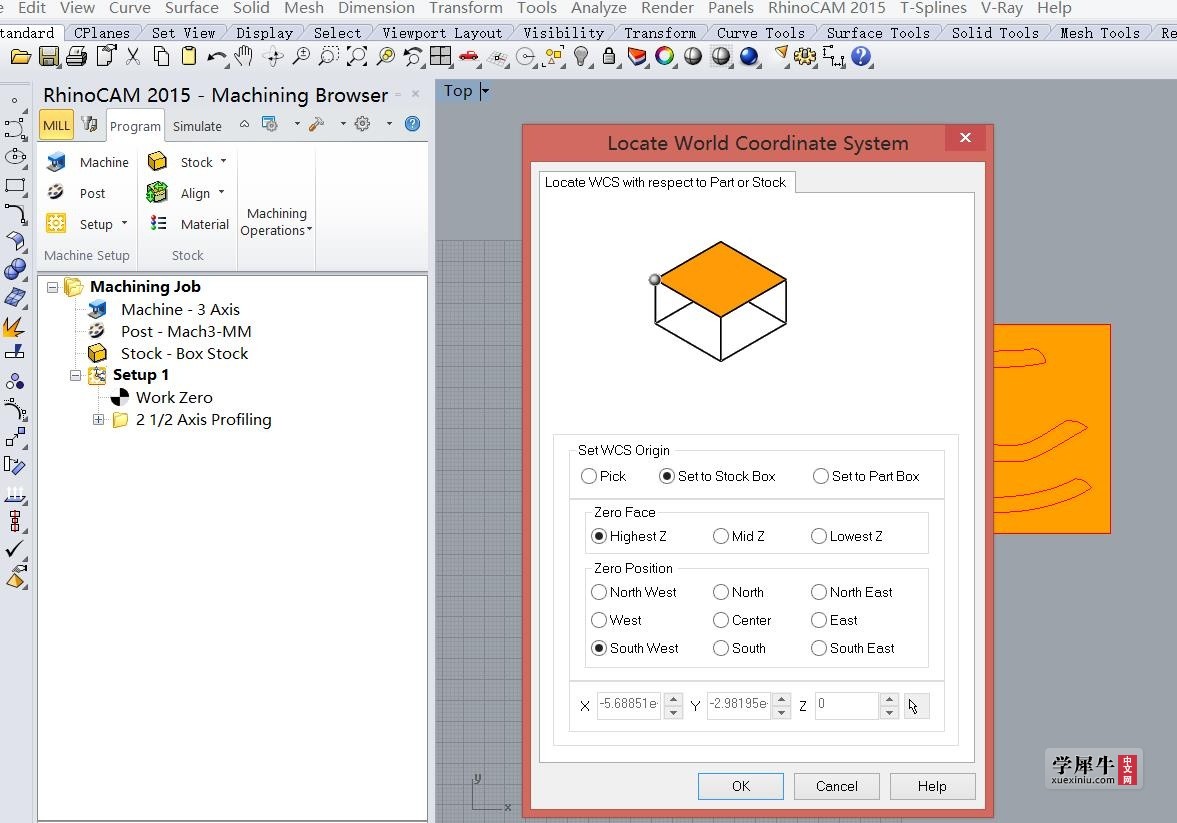Click the Z coordinate input field

tap(847, 705)
